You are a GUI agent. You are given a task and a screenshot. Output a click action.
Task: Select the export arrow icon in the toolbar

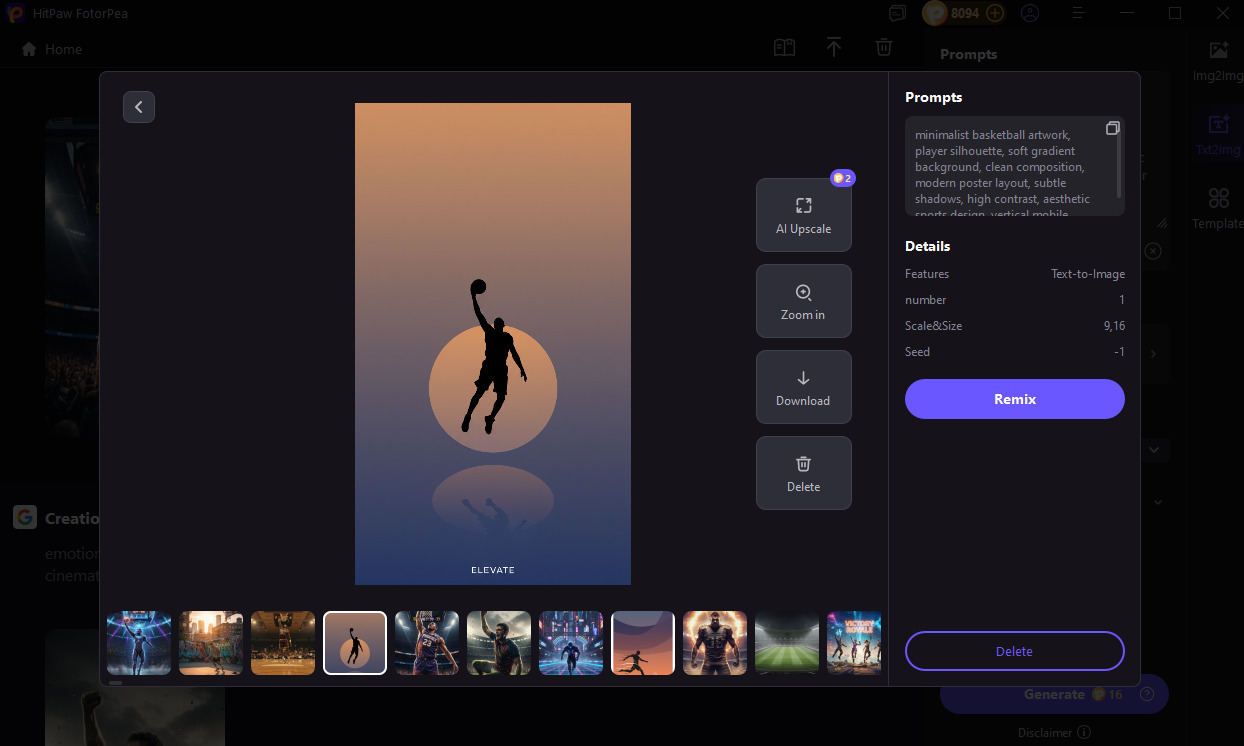coord(834,47)
